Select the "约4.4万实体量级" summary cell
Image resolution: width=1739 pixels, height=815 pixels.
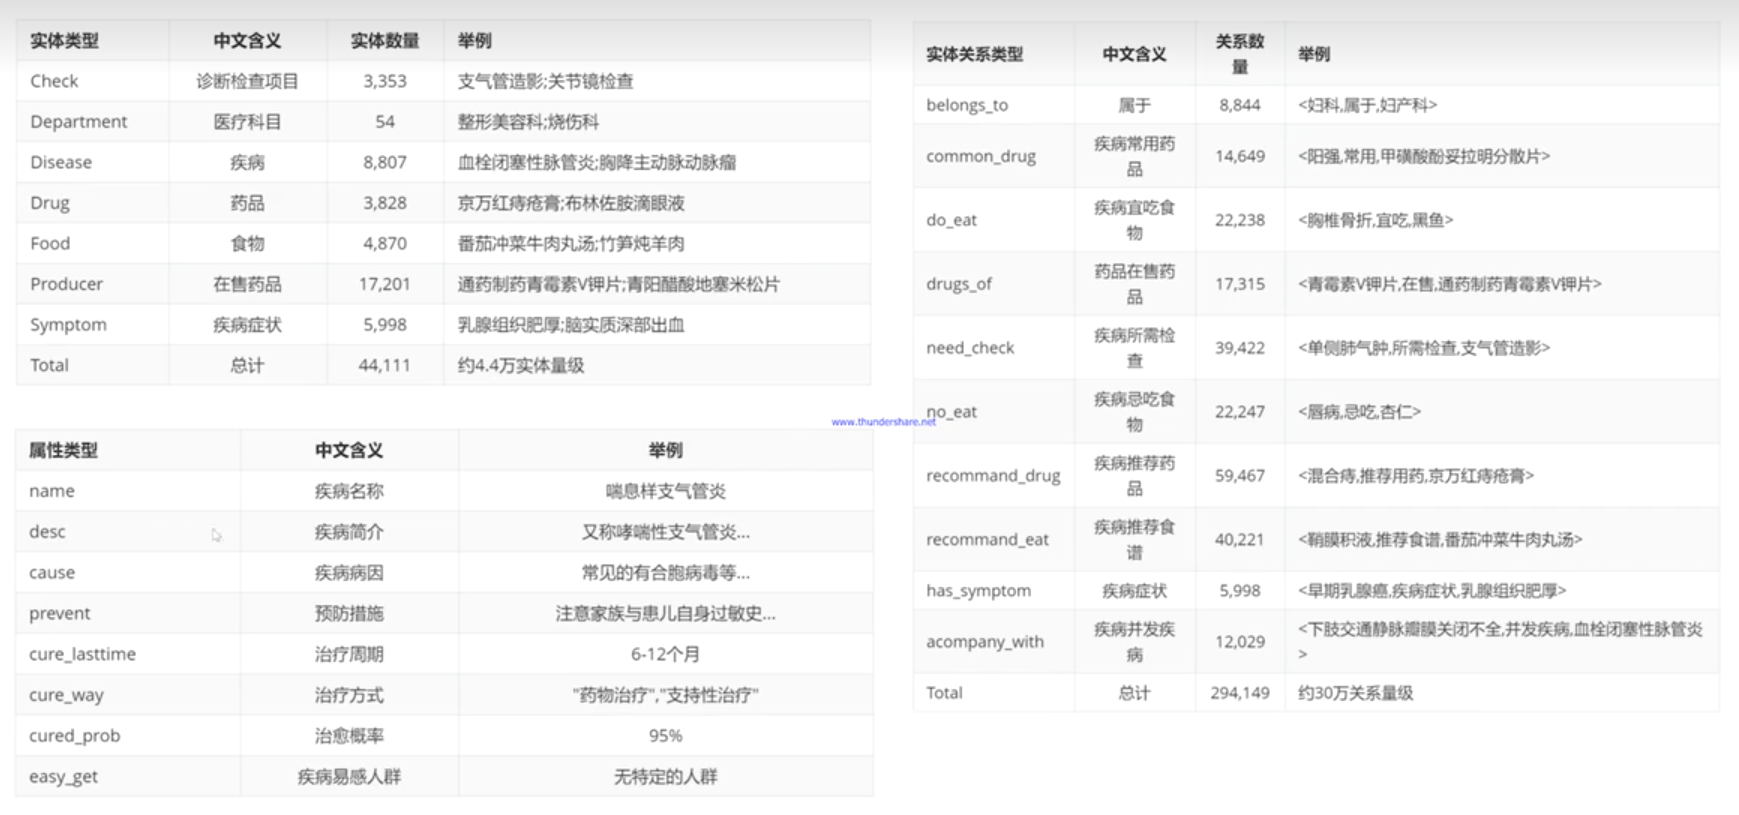click(521, 365)
